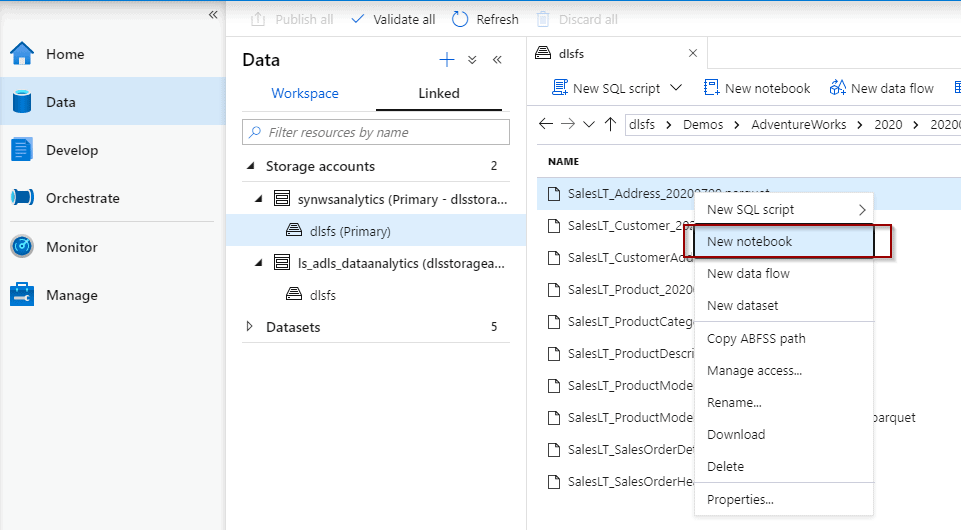Select ls_adls_dataanalytics storage row
Screen dimensions: 961x530
(x=376, y=263)
